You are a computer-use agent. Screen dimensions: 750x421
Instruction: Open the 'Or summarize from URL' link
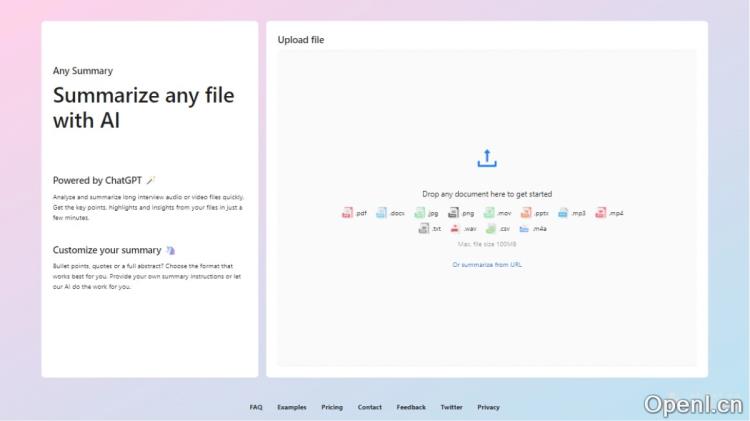click(x=487, y=265)
